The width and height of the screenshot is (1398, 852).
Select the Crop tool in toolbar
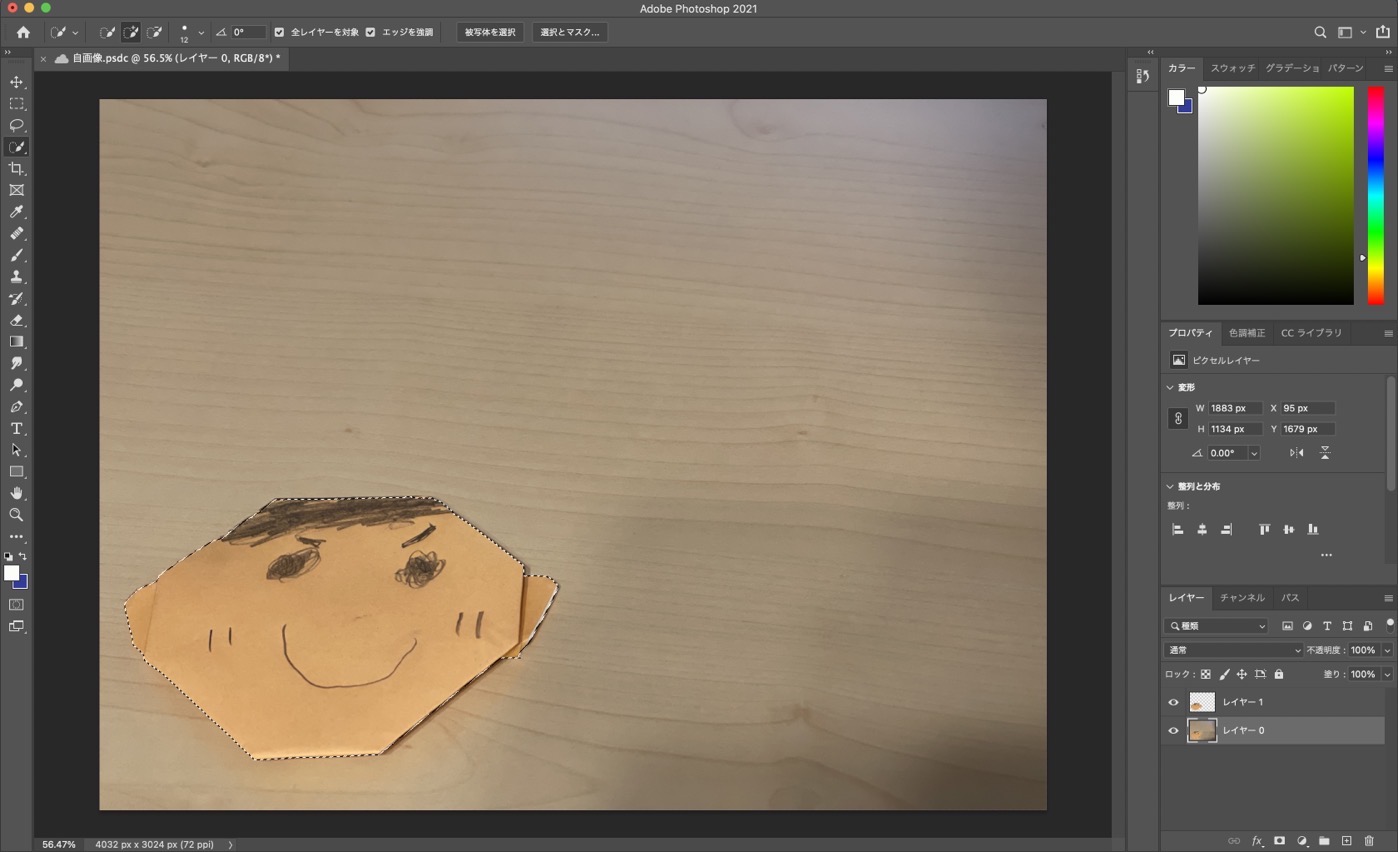click(16, 169)
